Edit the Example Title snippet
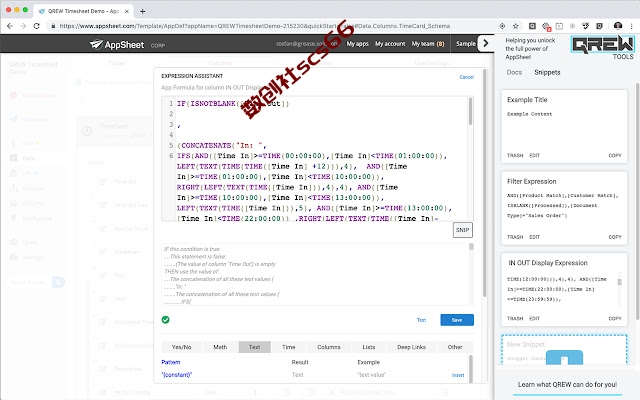The width and height of the screenshot is (640, 400). (535, 156)
